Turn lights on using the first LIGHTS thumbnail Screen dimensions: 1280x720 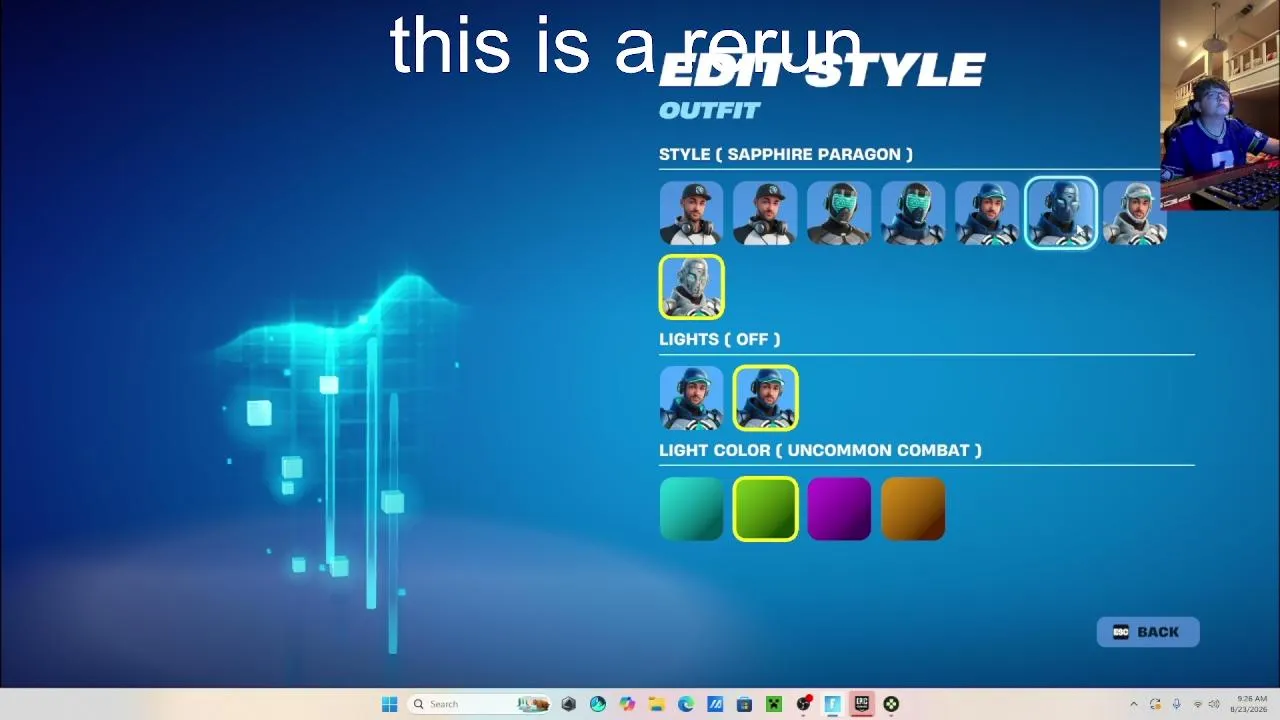[691, 398]
